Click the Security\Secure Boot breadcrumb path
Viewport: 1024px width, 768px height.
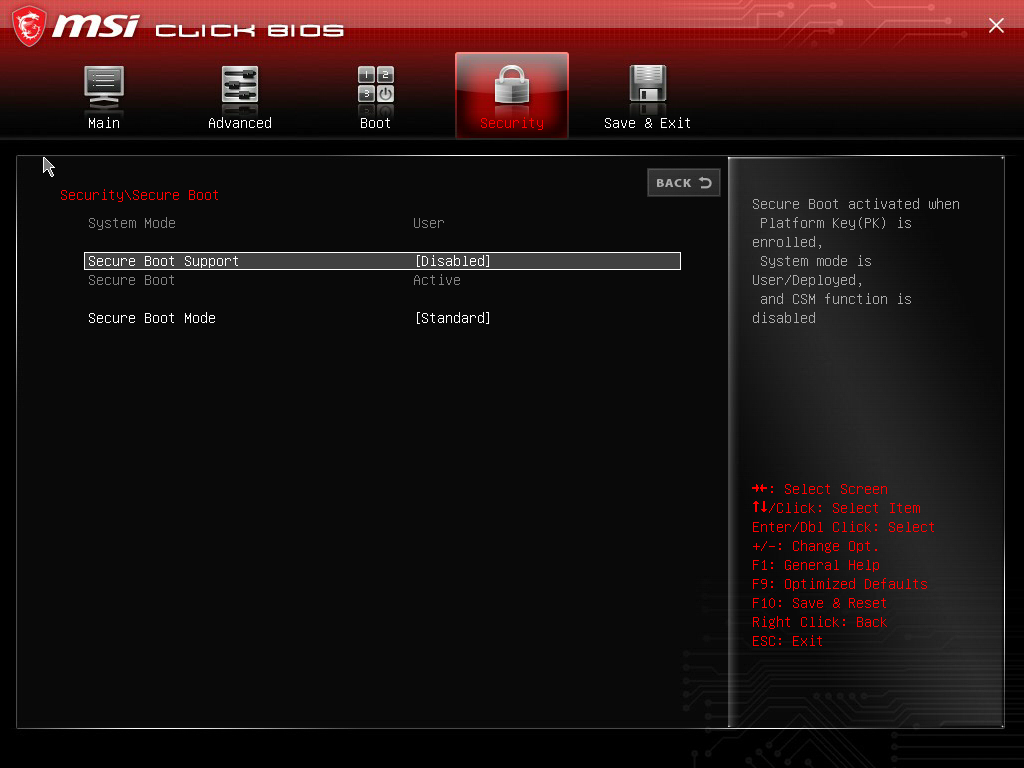pyautogui.click(x=139, y=195)
